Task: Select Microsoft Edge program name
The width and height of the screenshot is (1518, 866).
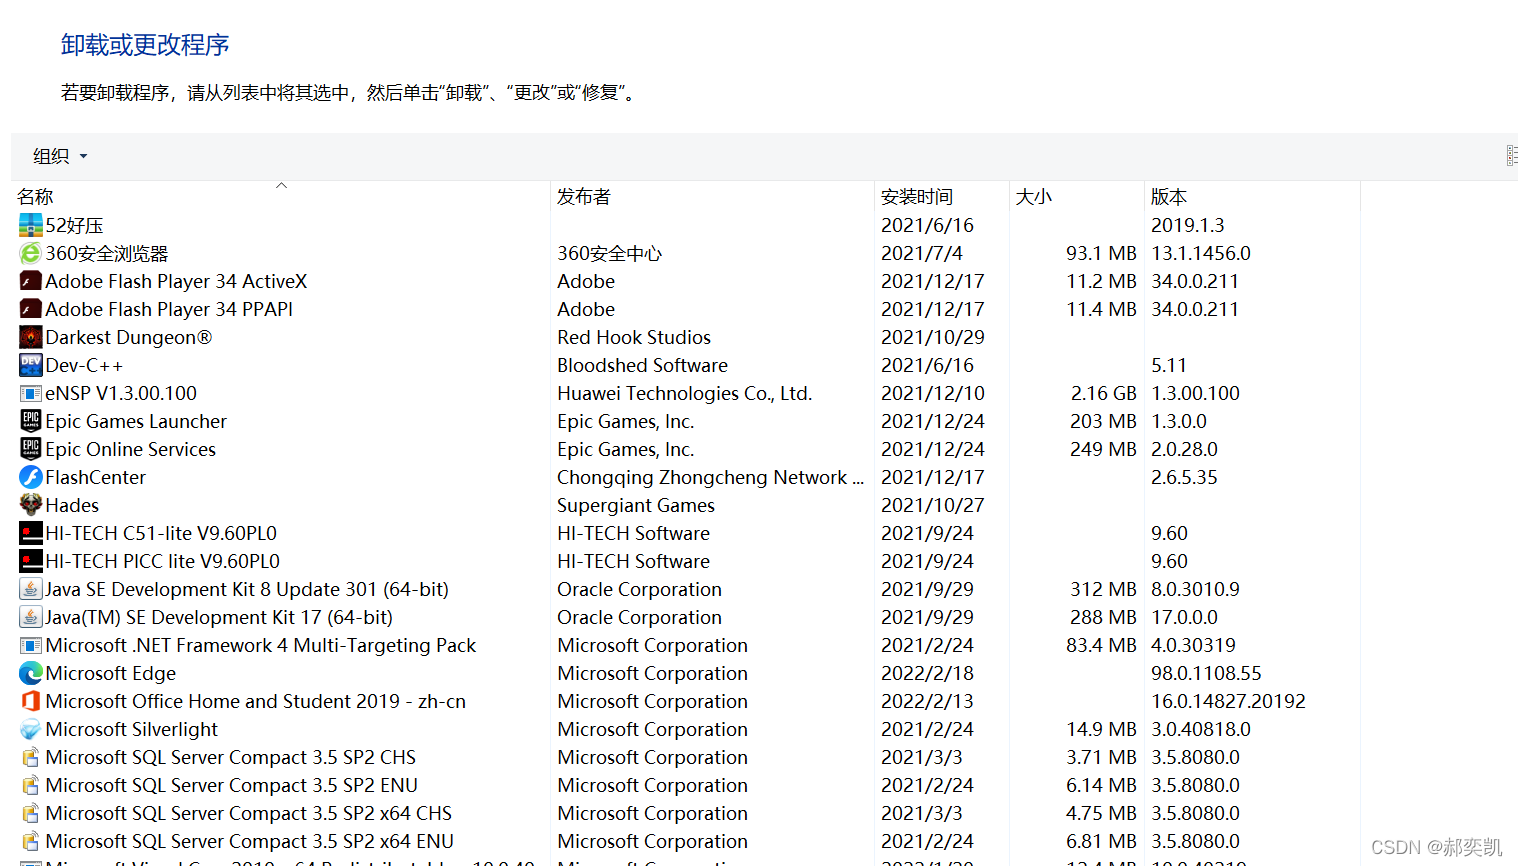Action: click(x=111, y=673)
